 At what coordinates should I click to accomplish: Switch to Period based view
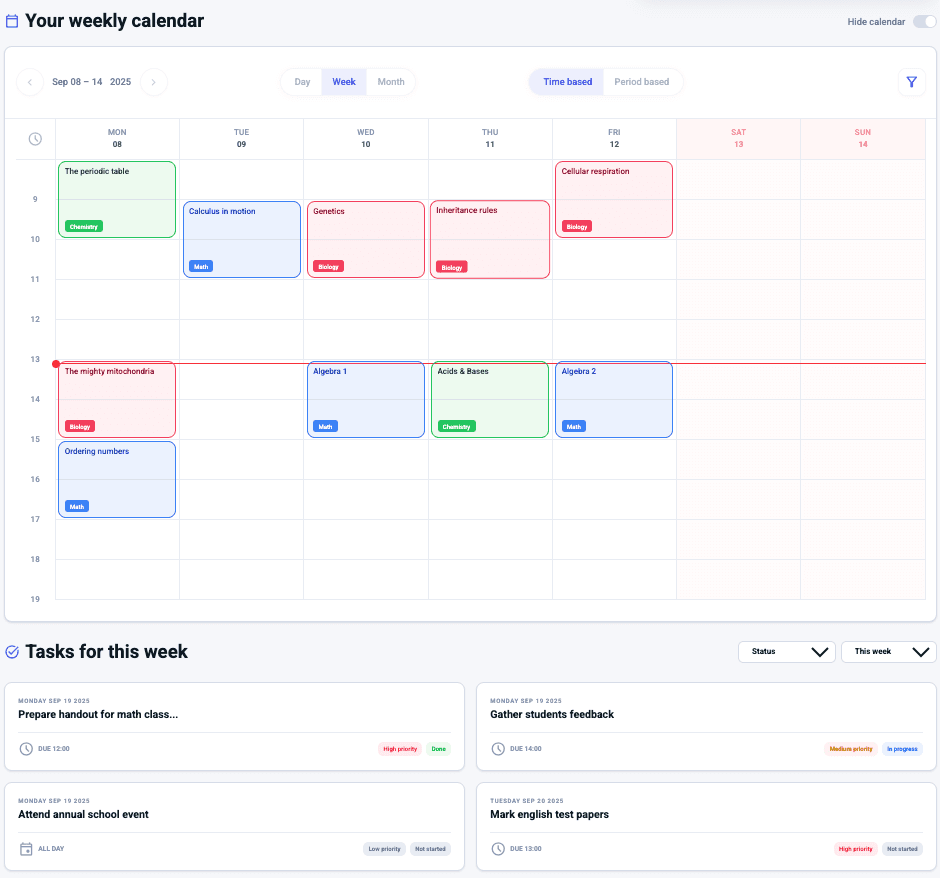pos(641,82)
